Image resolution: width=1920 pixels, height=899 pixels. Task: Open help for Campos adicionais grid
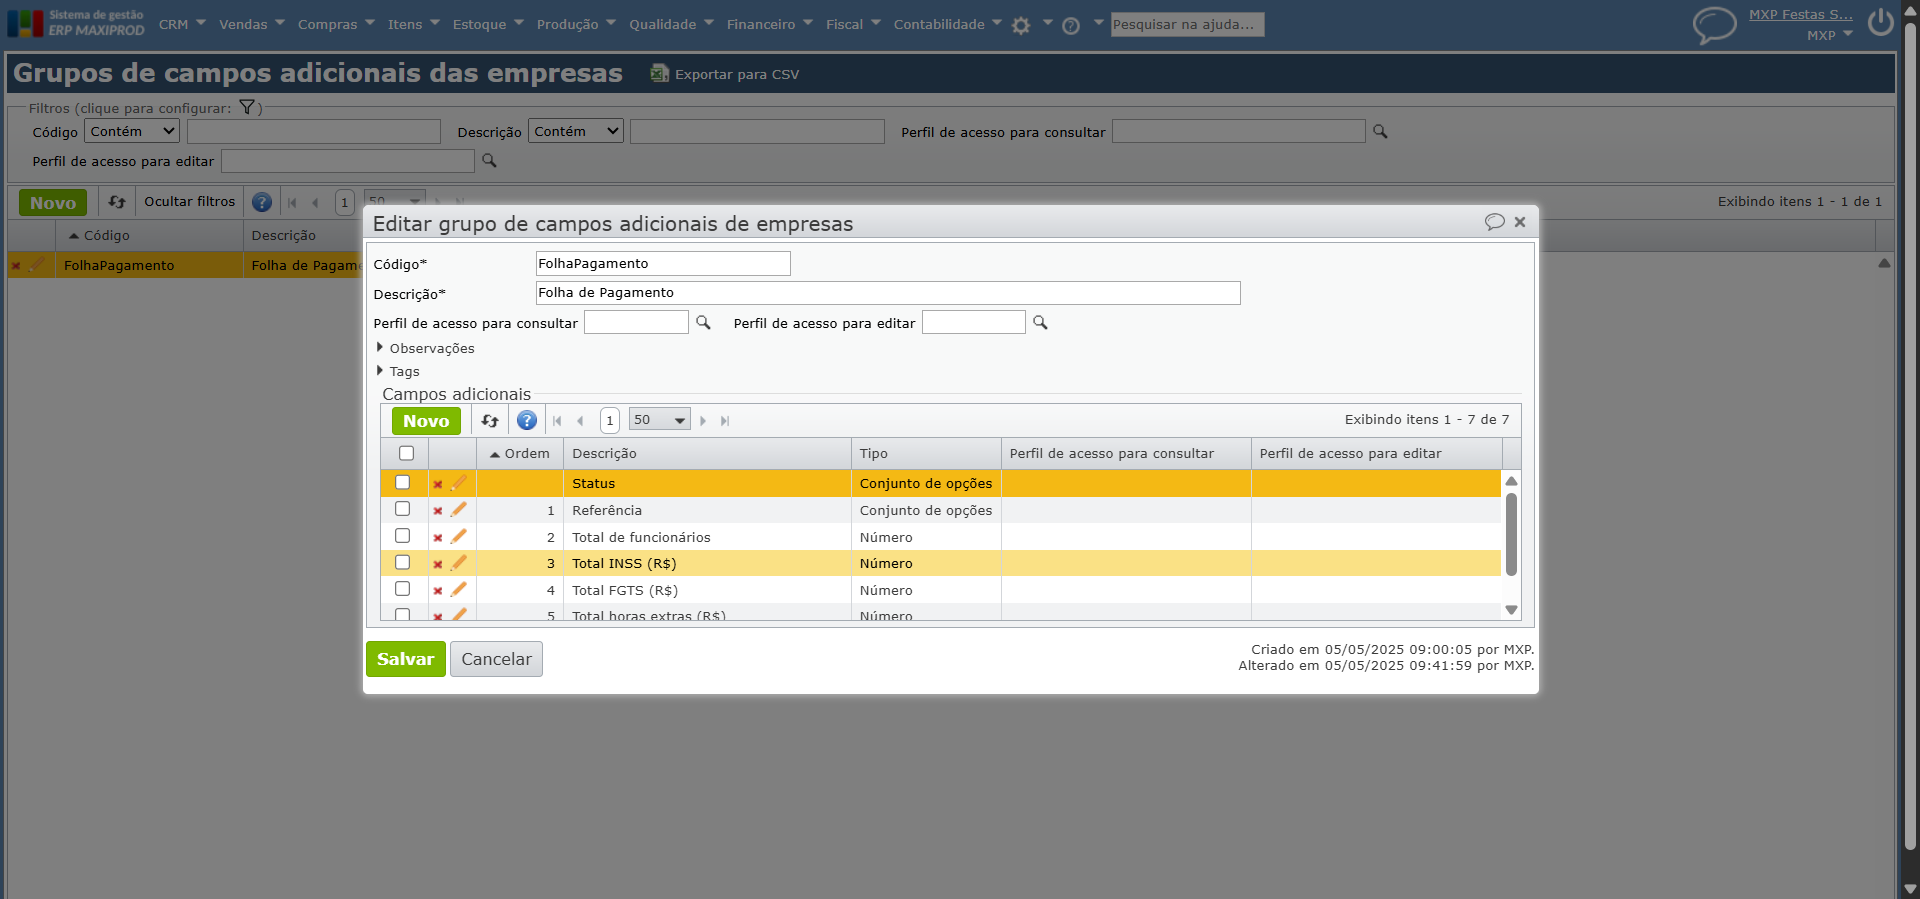[x=527, y=421]
